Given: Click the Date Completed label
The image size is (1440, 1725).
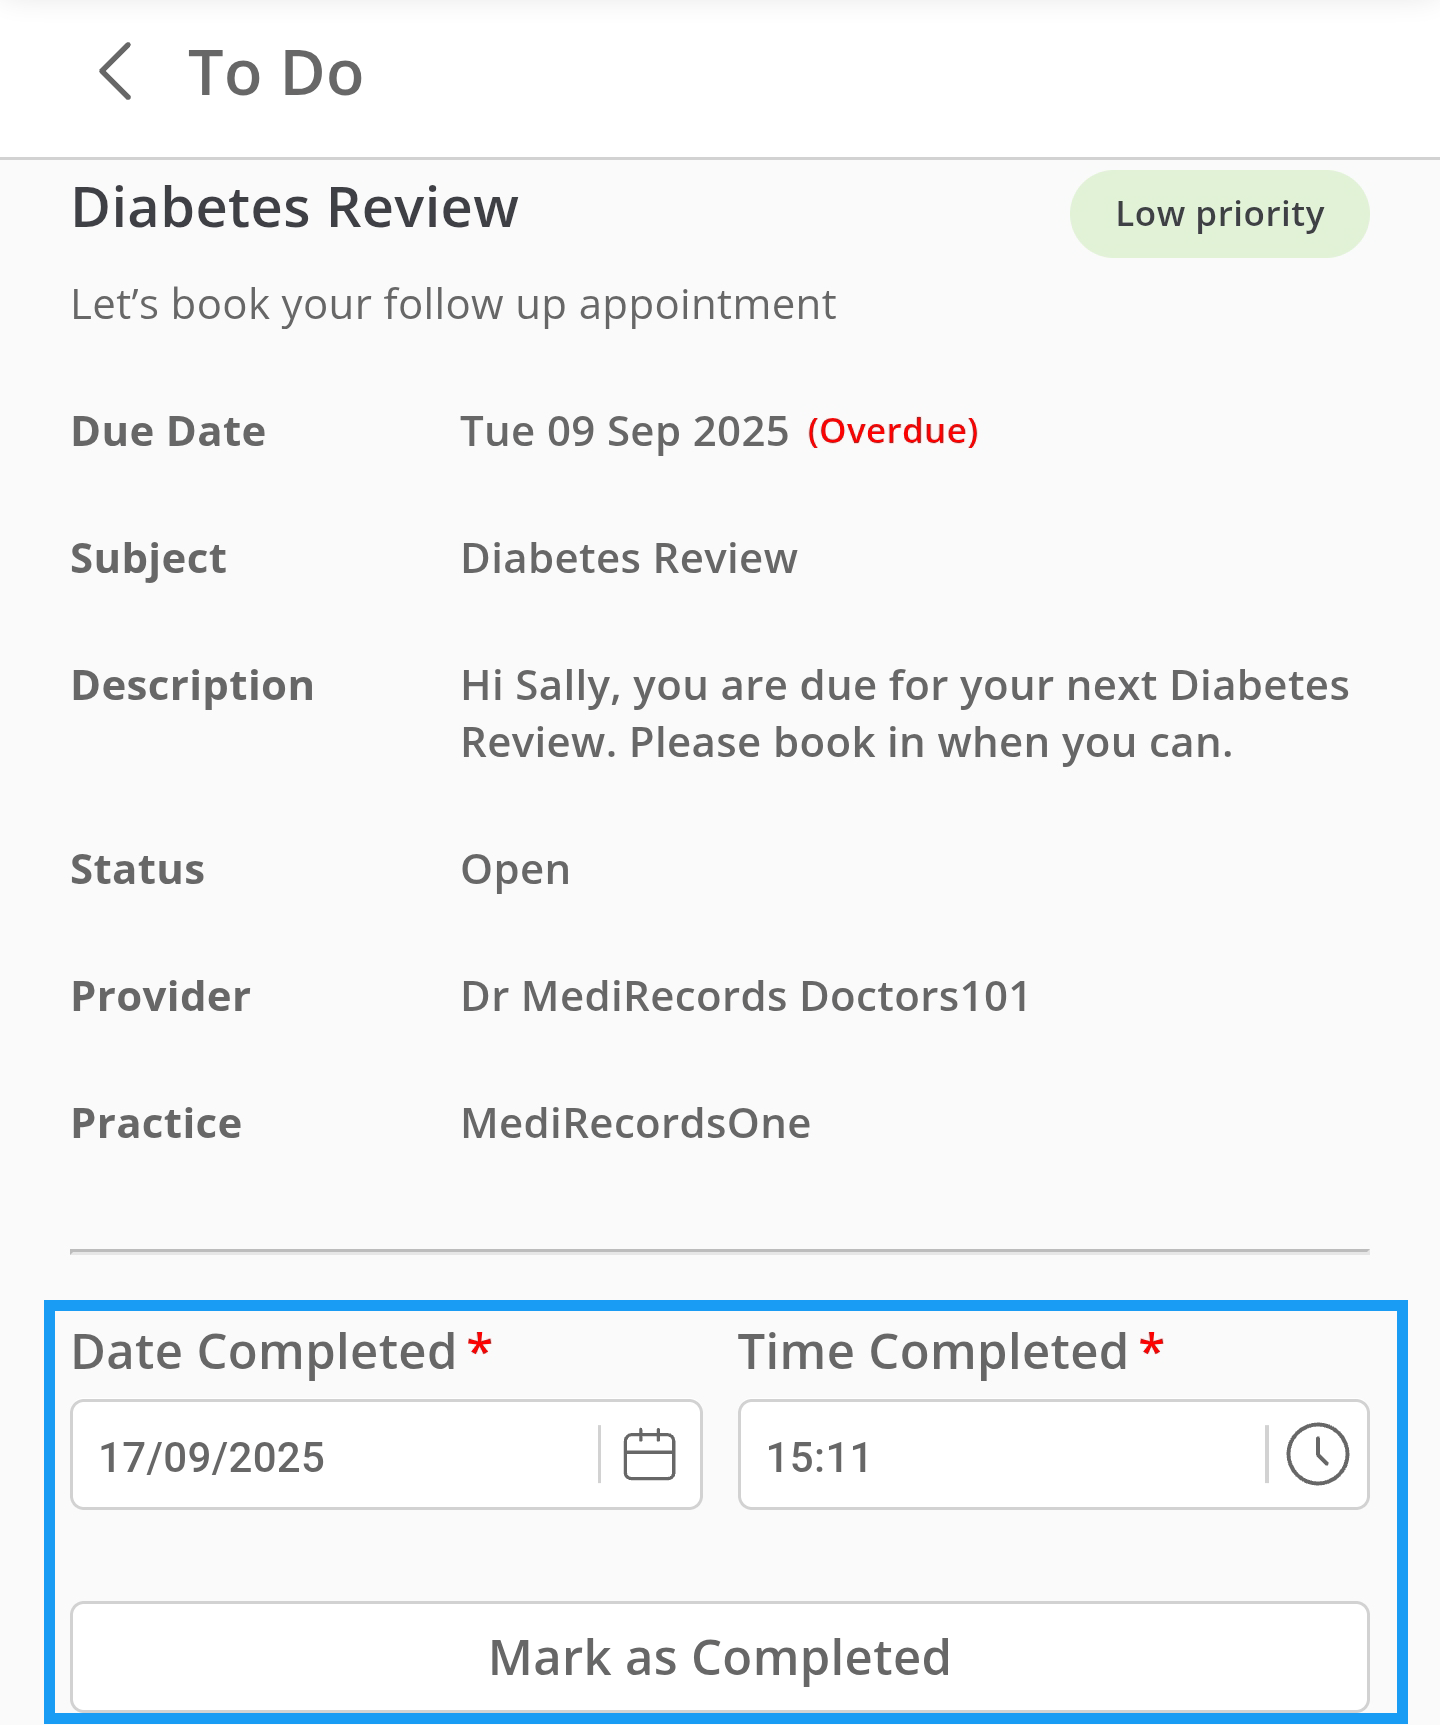Looking at the screenshot, I should click(x=264, y=1352).
